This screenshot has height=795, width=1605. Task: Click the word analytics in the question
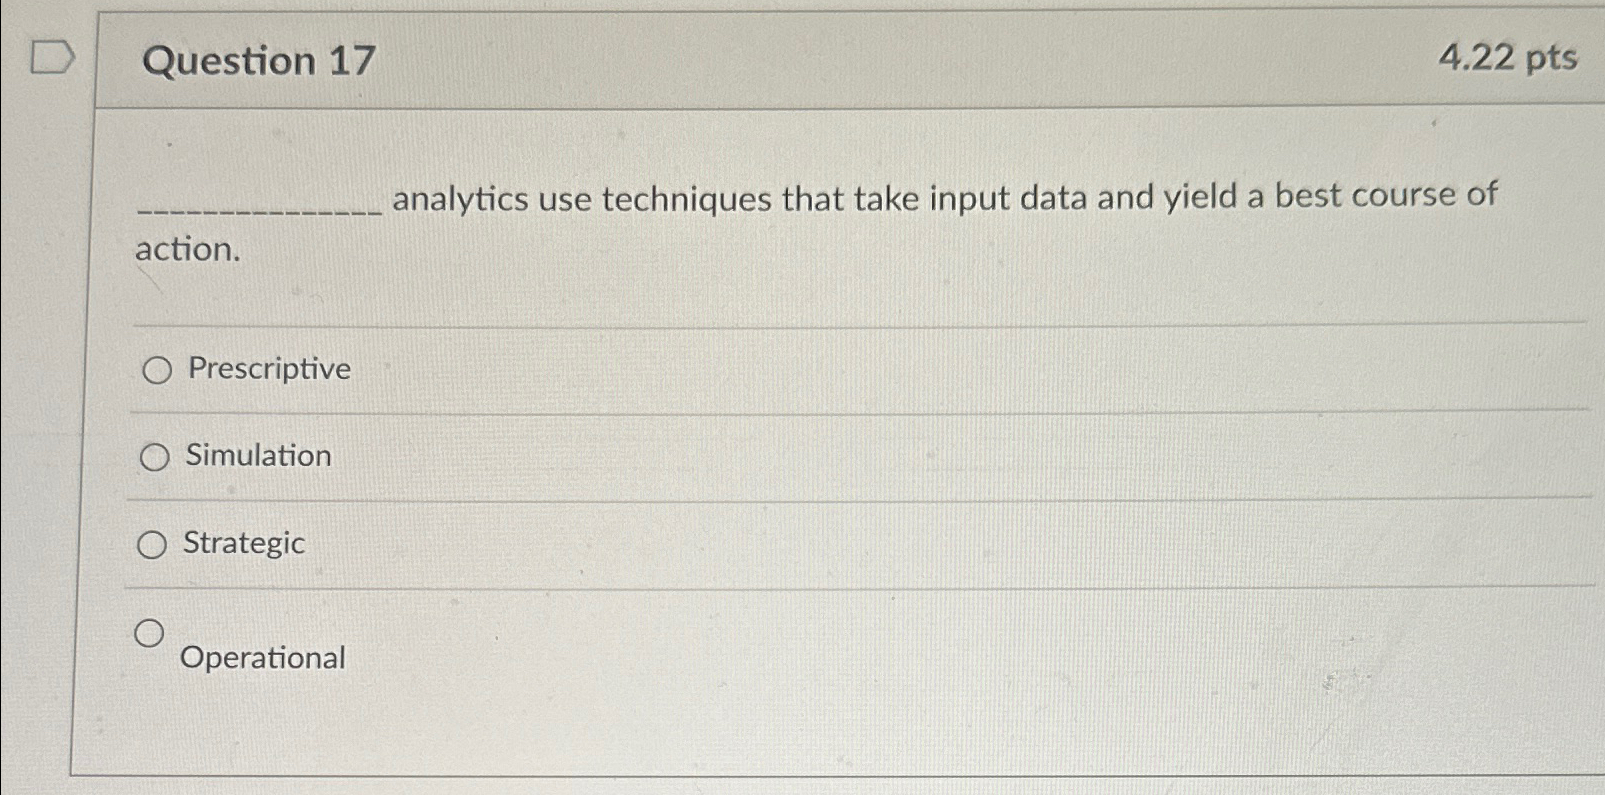pyautogui.click(x=458, y=199)
